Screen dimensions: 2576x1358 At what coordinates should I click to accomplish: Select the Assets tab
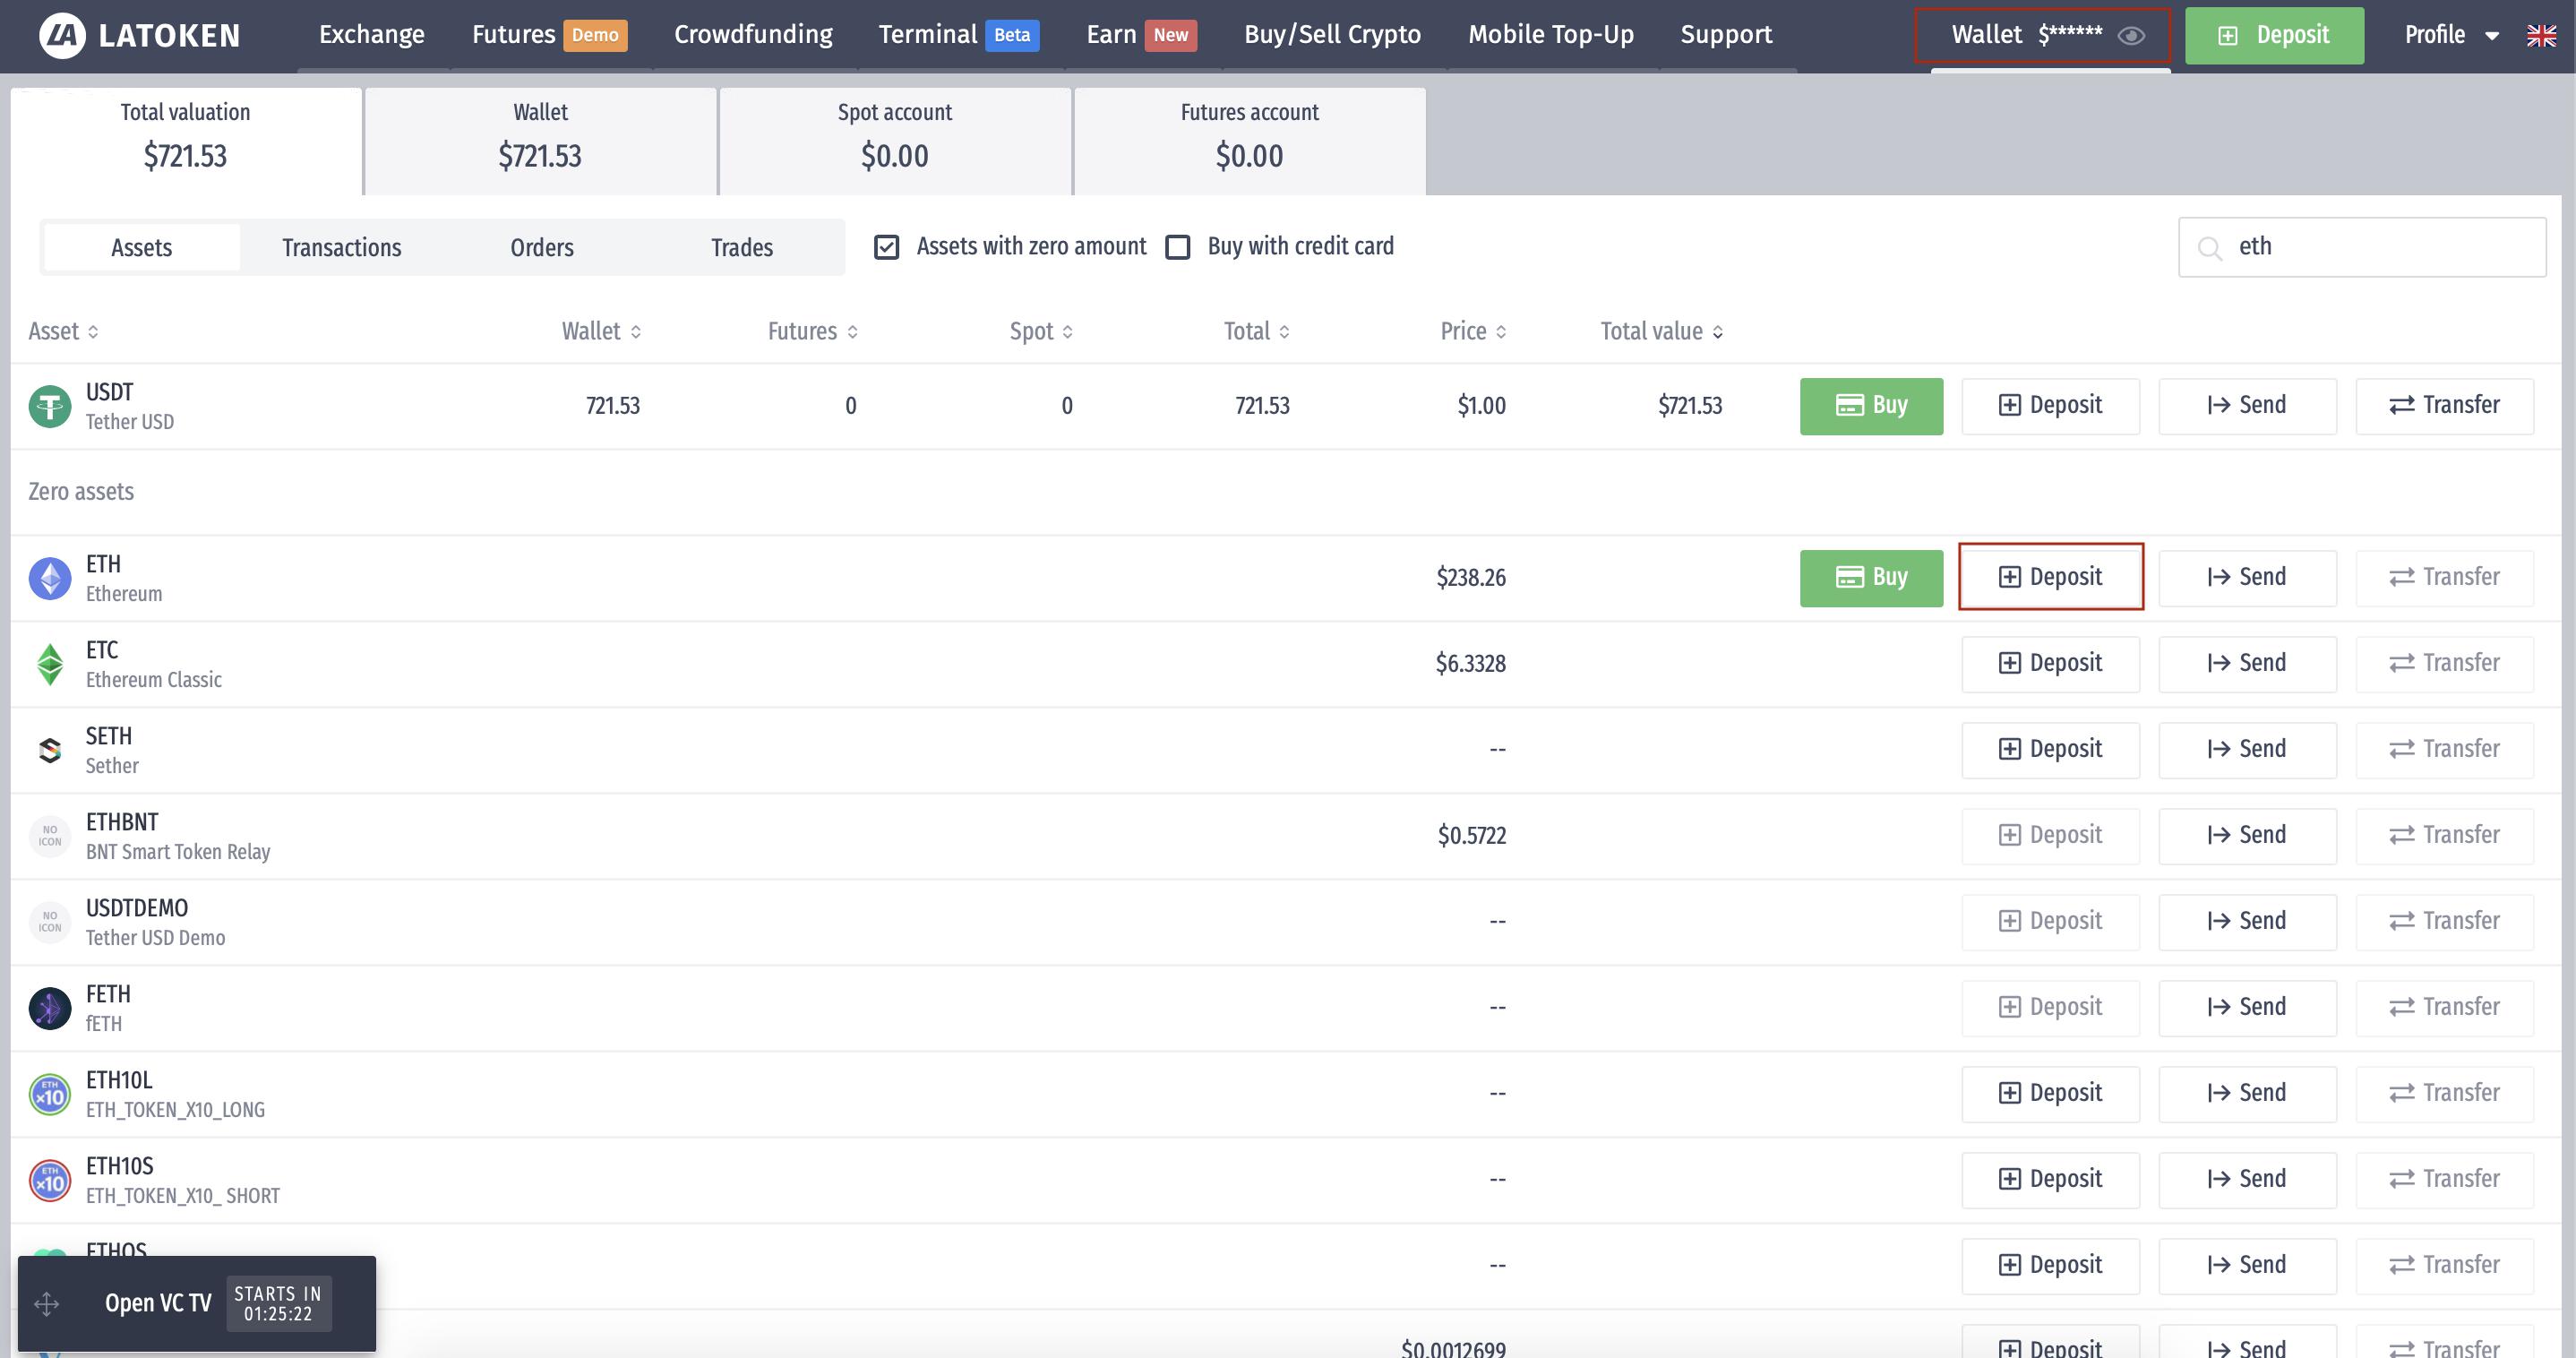142,247
